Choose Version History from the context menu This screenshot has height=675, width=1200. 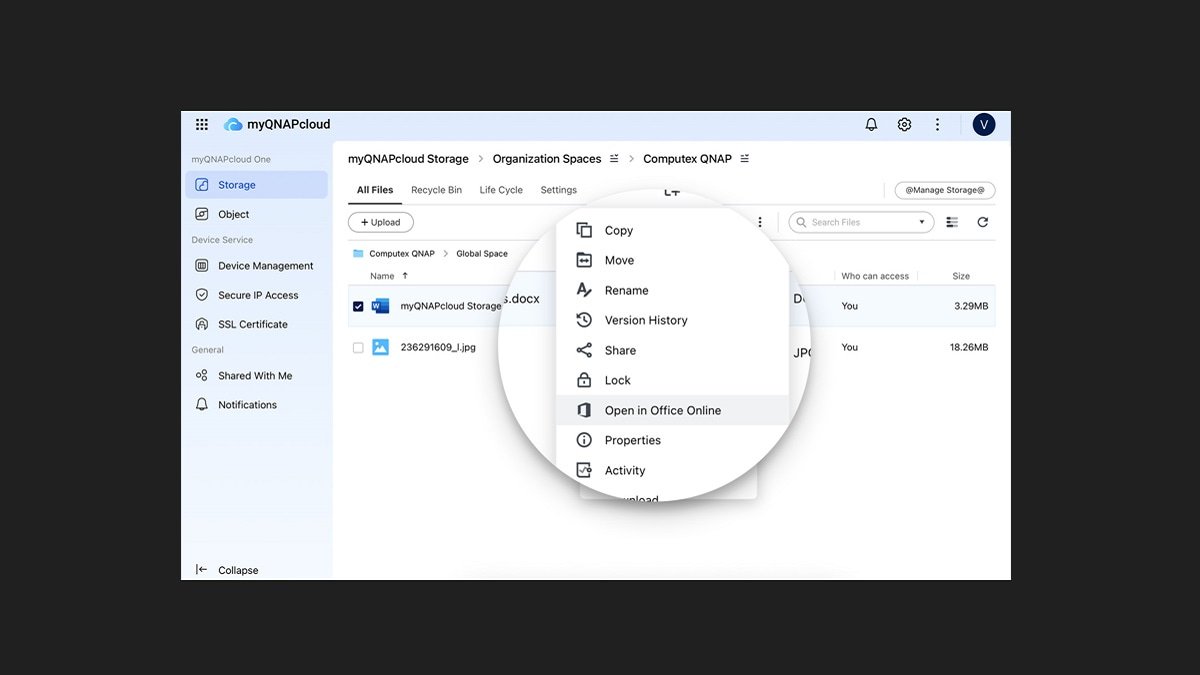672,320
